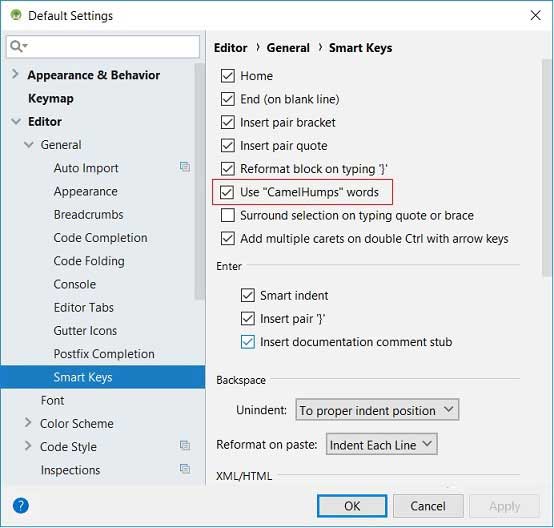Screen dimensions: 554x528
Task: Uncheck Use "CamelHumps" words checkbox
Action: (227, 192)
